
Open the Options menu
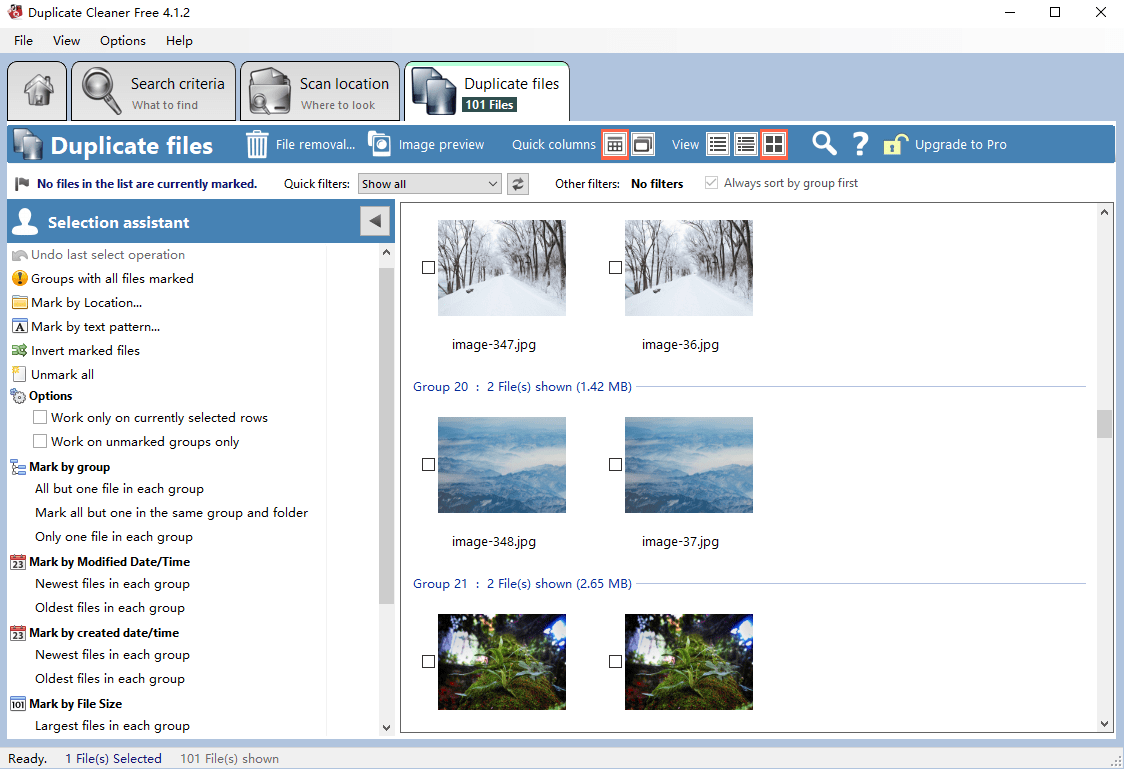click(122, 41)
